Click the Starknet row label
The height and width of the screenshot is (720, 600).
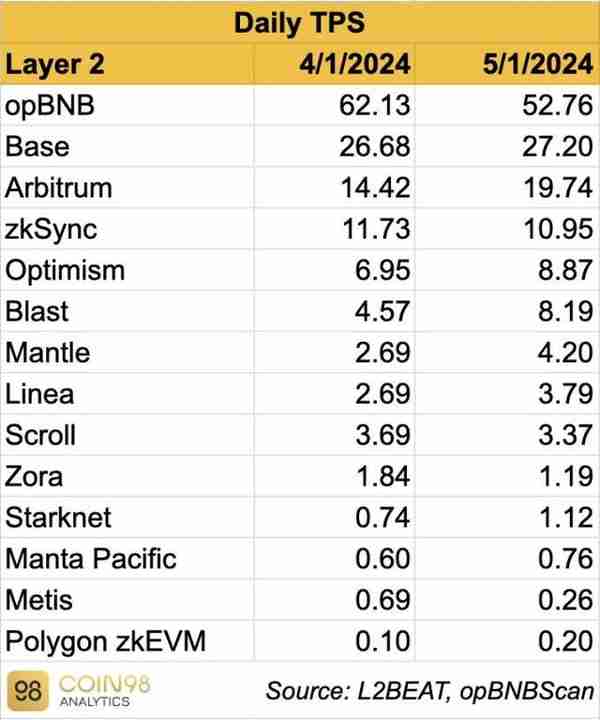(58, 518)
